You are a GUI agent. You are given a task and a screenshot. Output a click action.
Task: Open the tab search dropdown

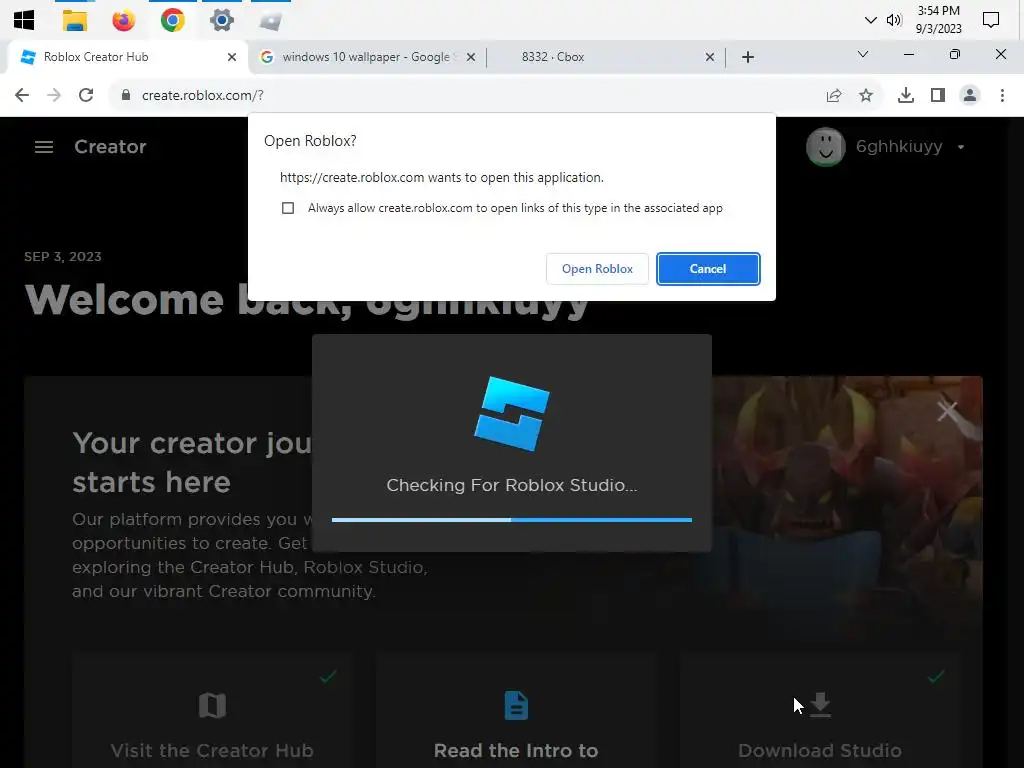point(863,54)
